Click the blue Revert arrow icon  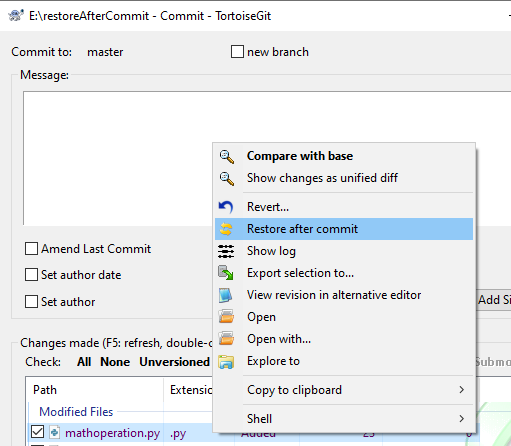[x=226, y=207]
